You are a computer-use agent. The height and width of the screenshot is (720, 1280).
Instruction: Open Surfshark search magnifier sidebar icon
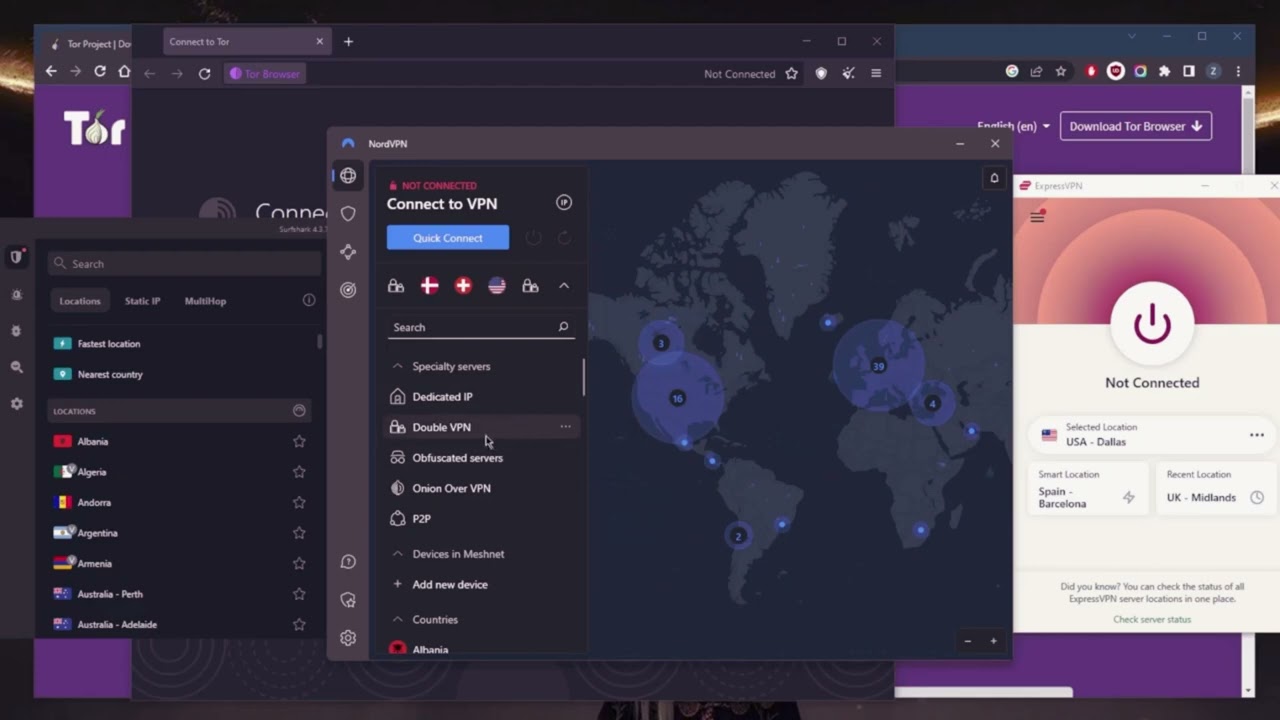point(16,367)
